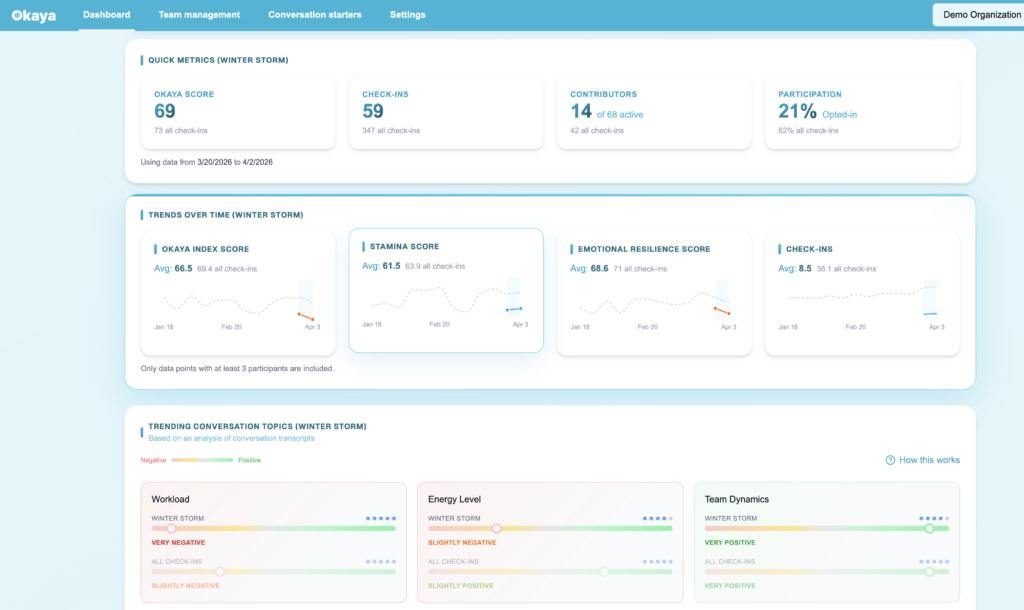Click Team Dynamics Winter Storm confidence dots

click(934, 519)
